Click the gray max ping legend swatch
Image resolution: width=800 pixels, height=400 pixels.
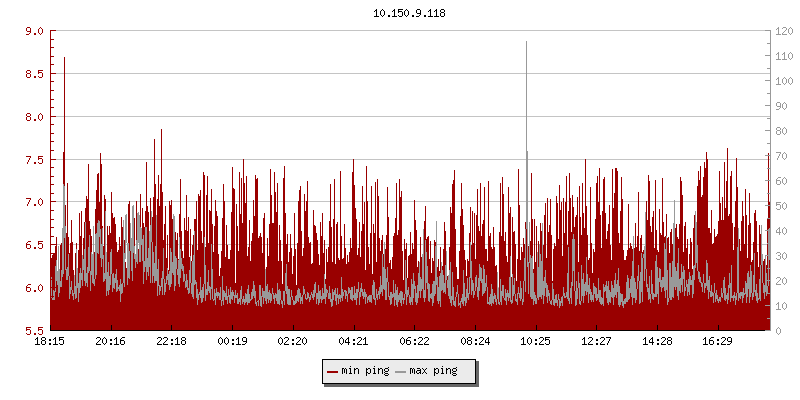point(401,372)
